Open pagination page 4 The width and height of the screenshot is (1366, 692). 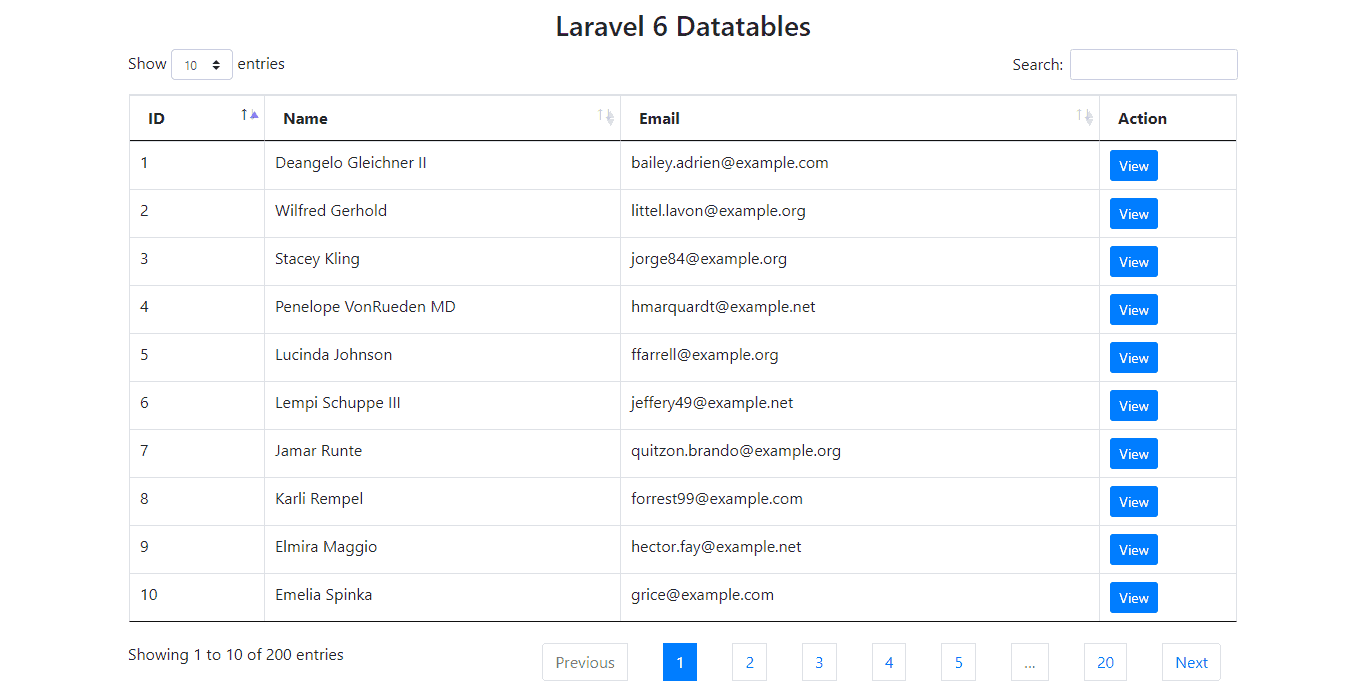coord(889,662)
